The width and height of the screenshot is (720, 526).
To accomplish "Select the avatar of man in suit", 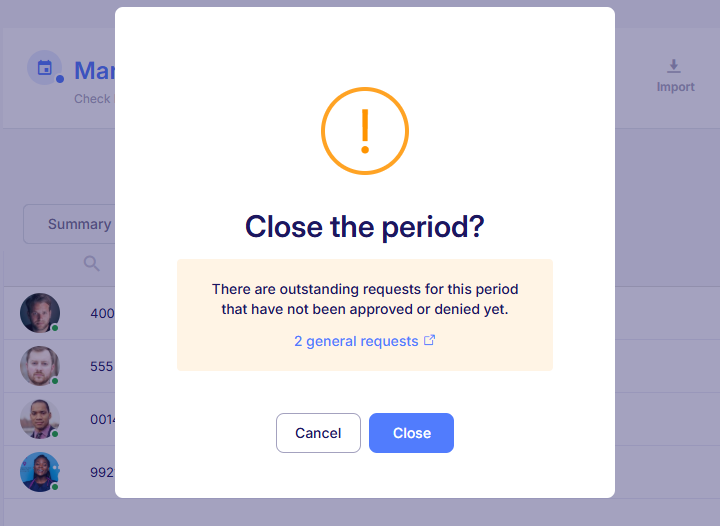I will click(40, 419).
